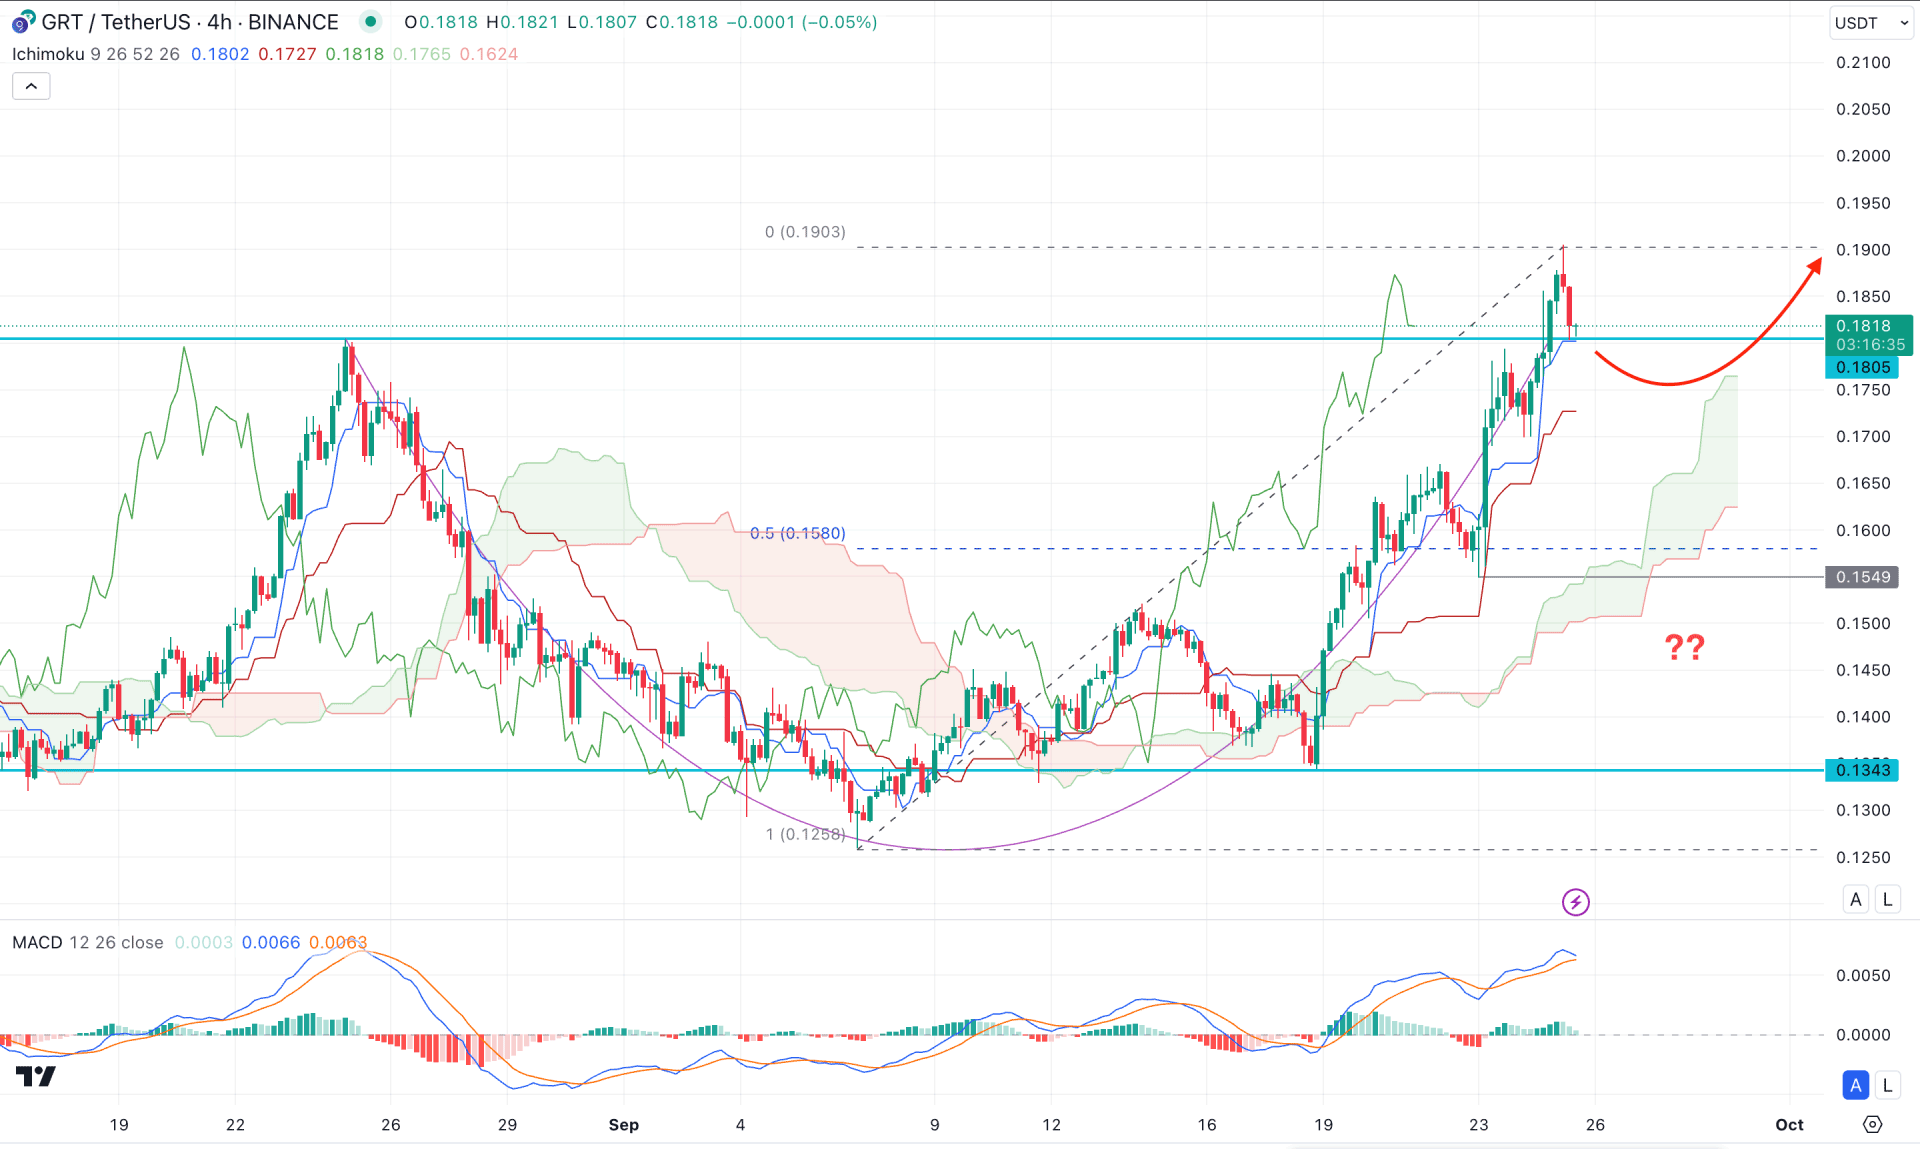This screenshot has width=1920, height=1149.
Task: Select the Ichimoku indicator label
Action: 48,54
